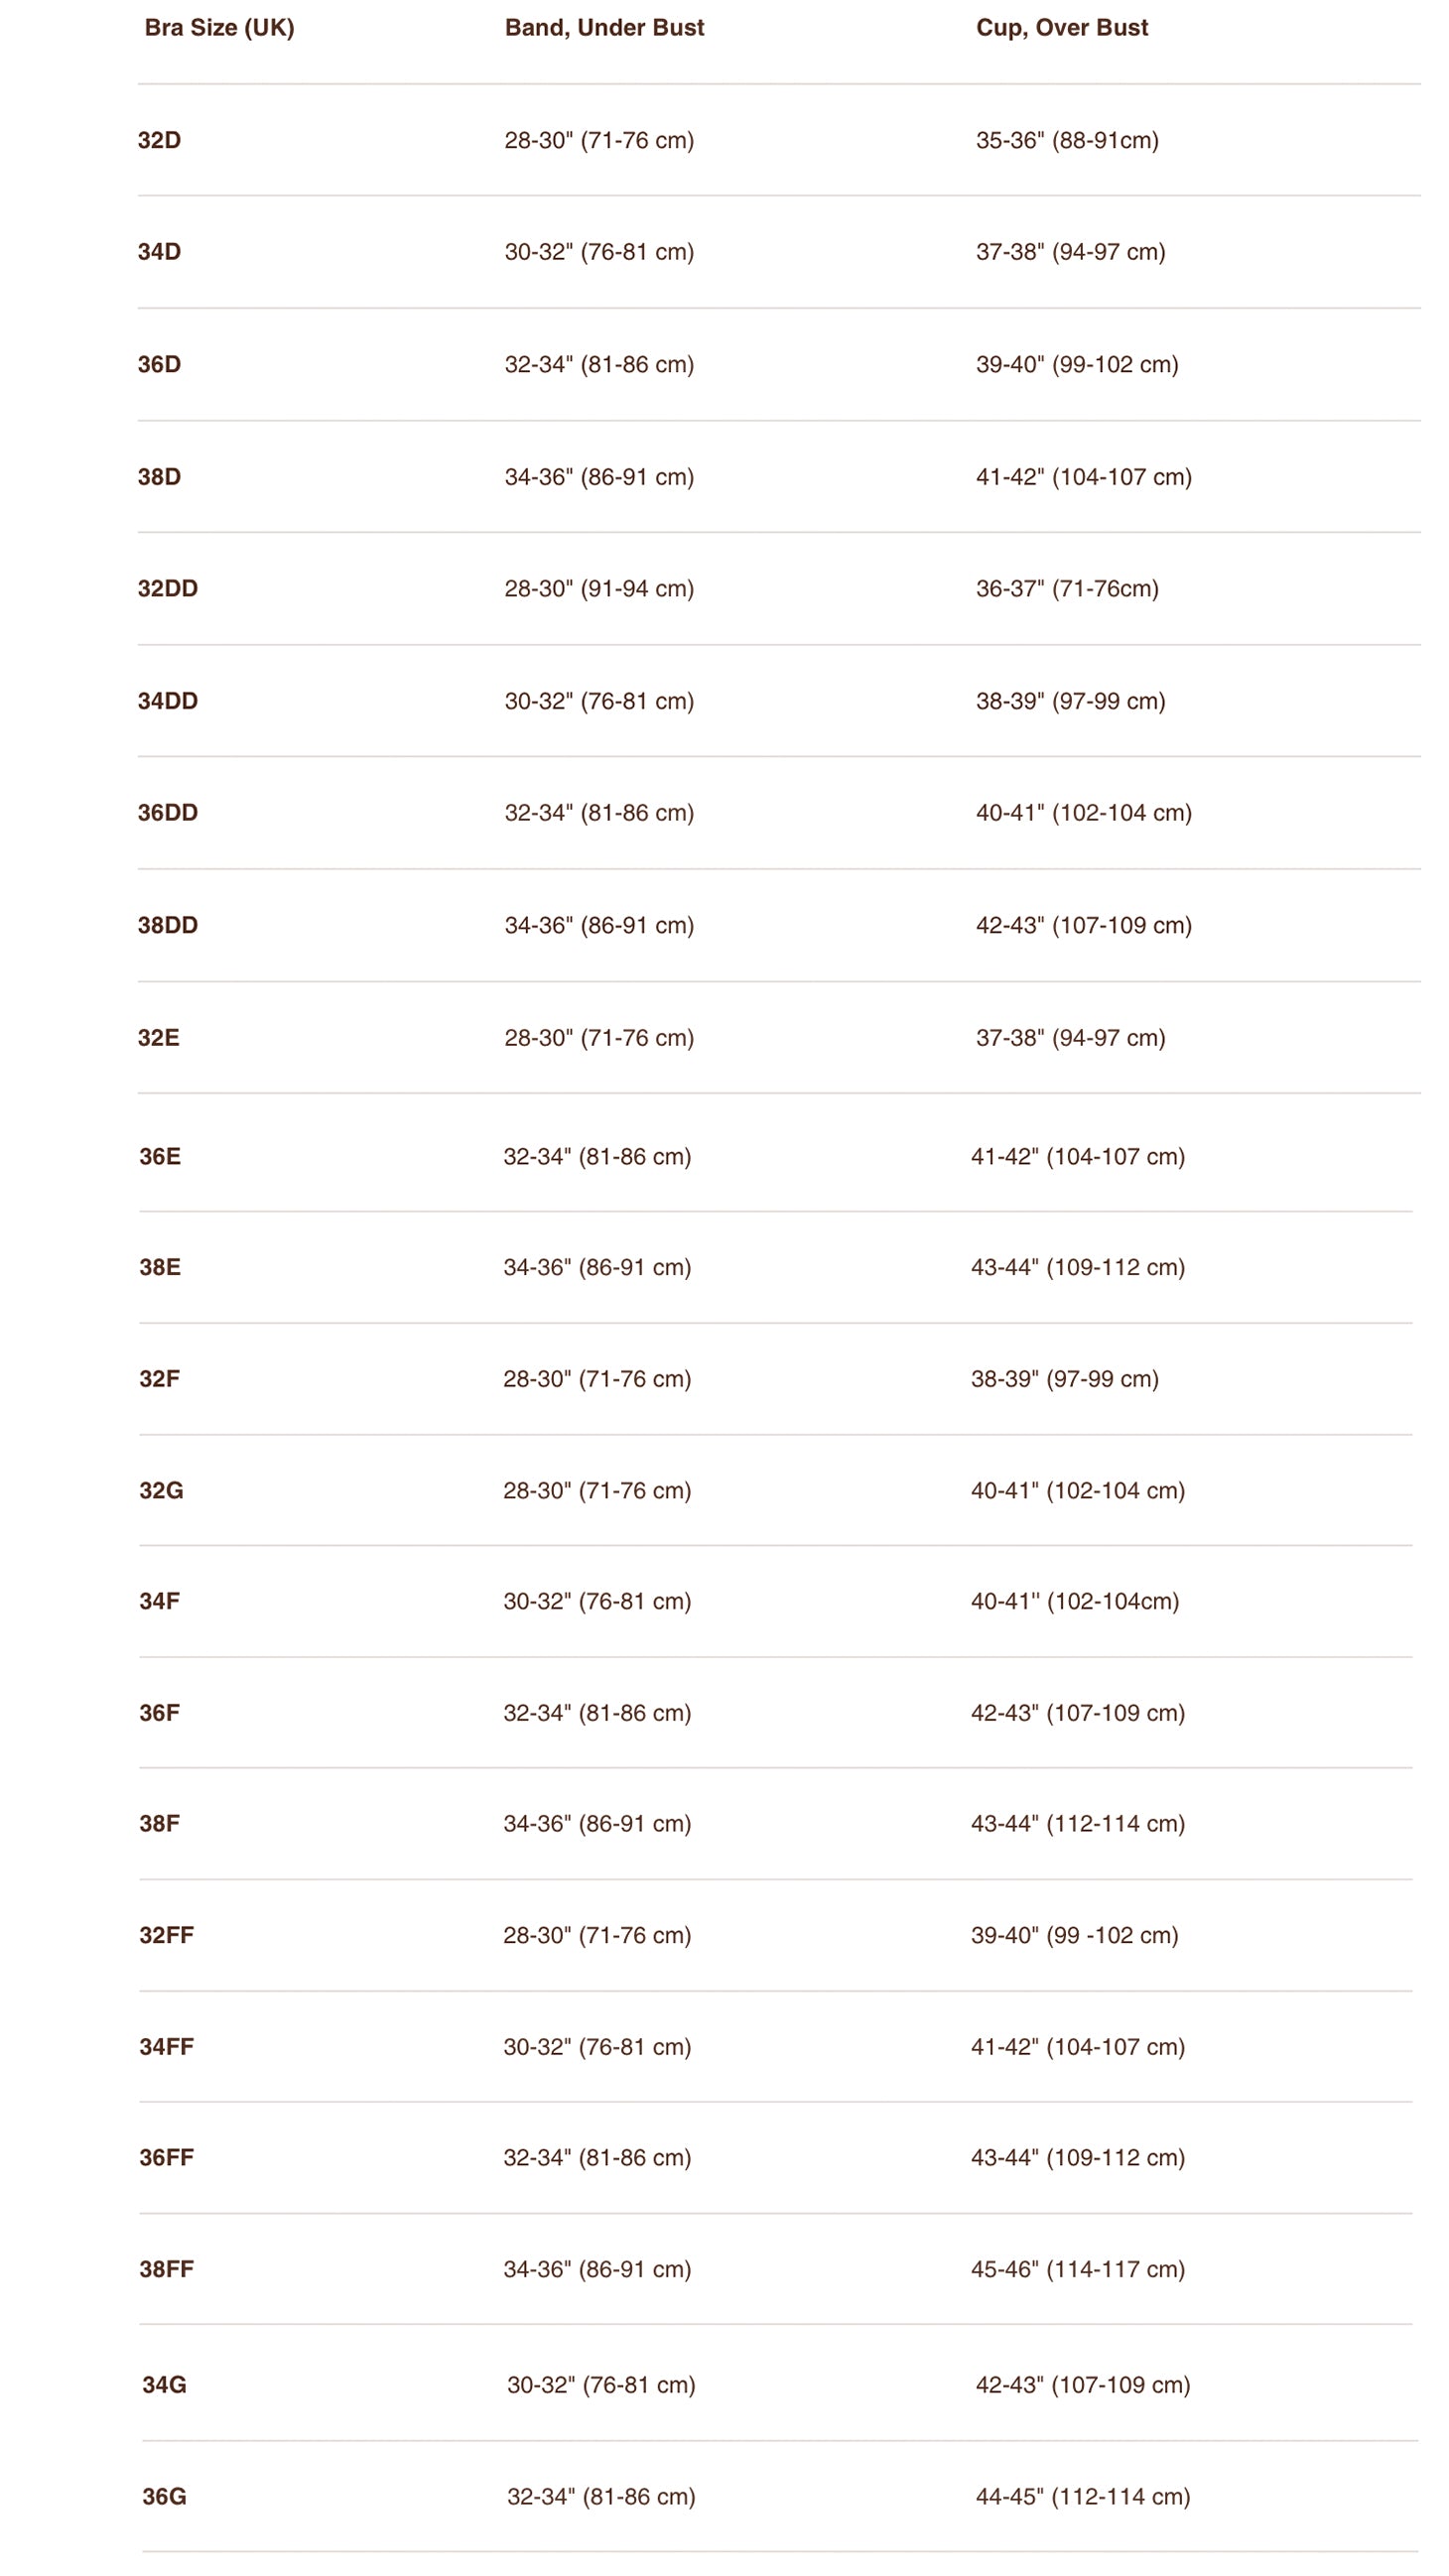Click the 34D row's over bust measurement
The image size is (1449, 2576).
pyautogui.click(x=1070, y=252)
